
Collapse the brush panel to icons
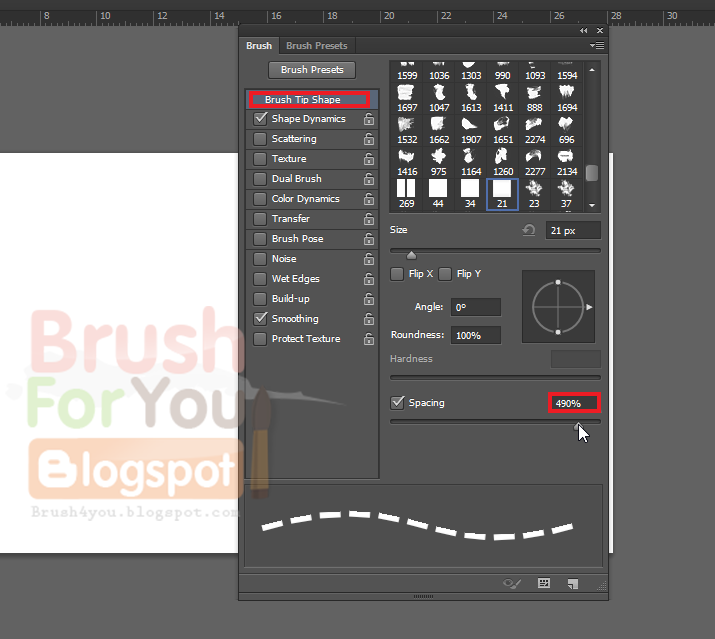tap(584, 31)
